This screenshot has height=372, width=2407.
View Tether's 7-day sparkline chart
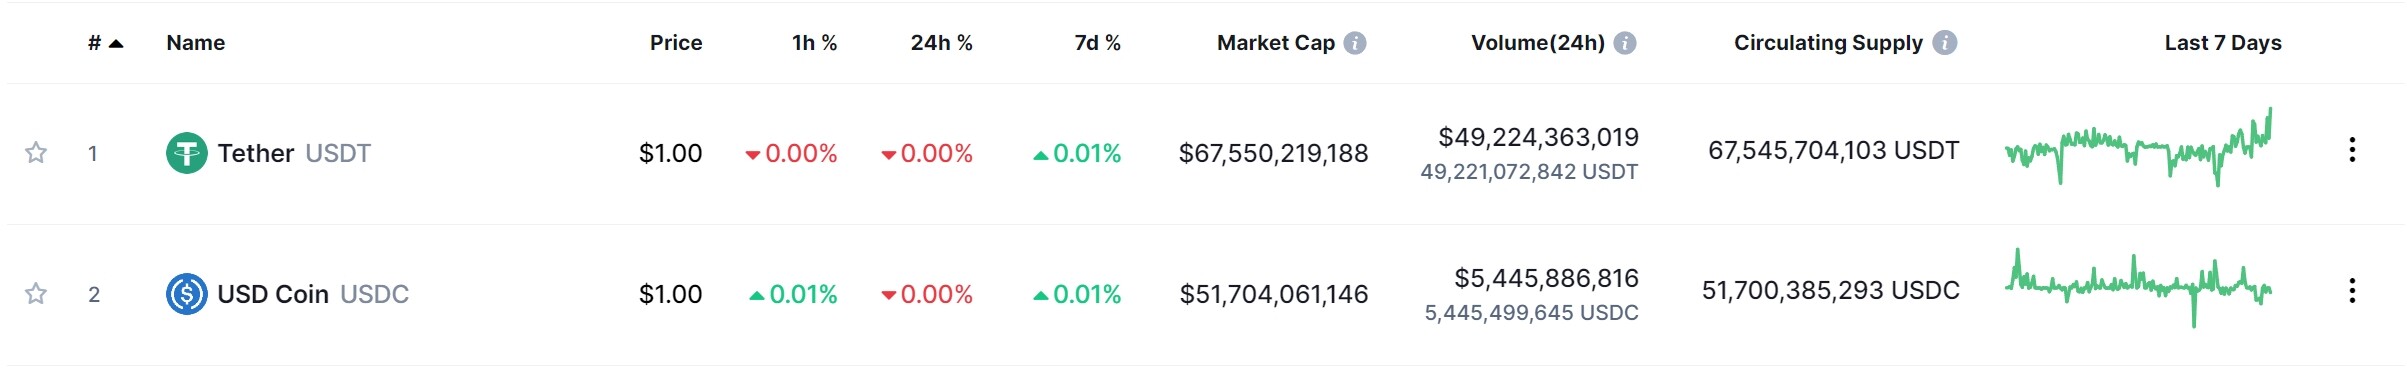[2138, 148]
